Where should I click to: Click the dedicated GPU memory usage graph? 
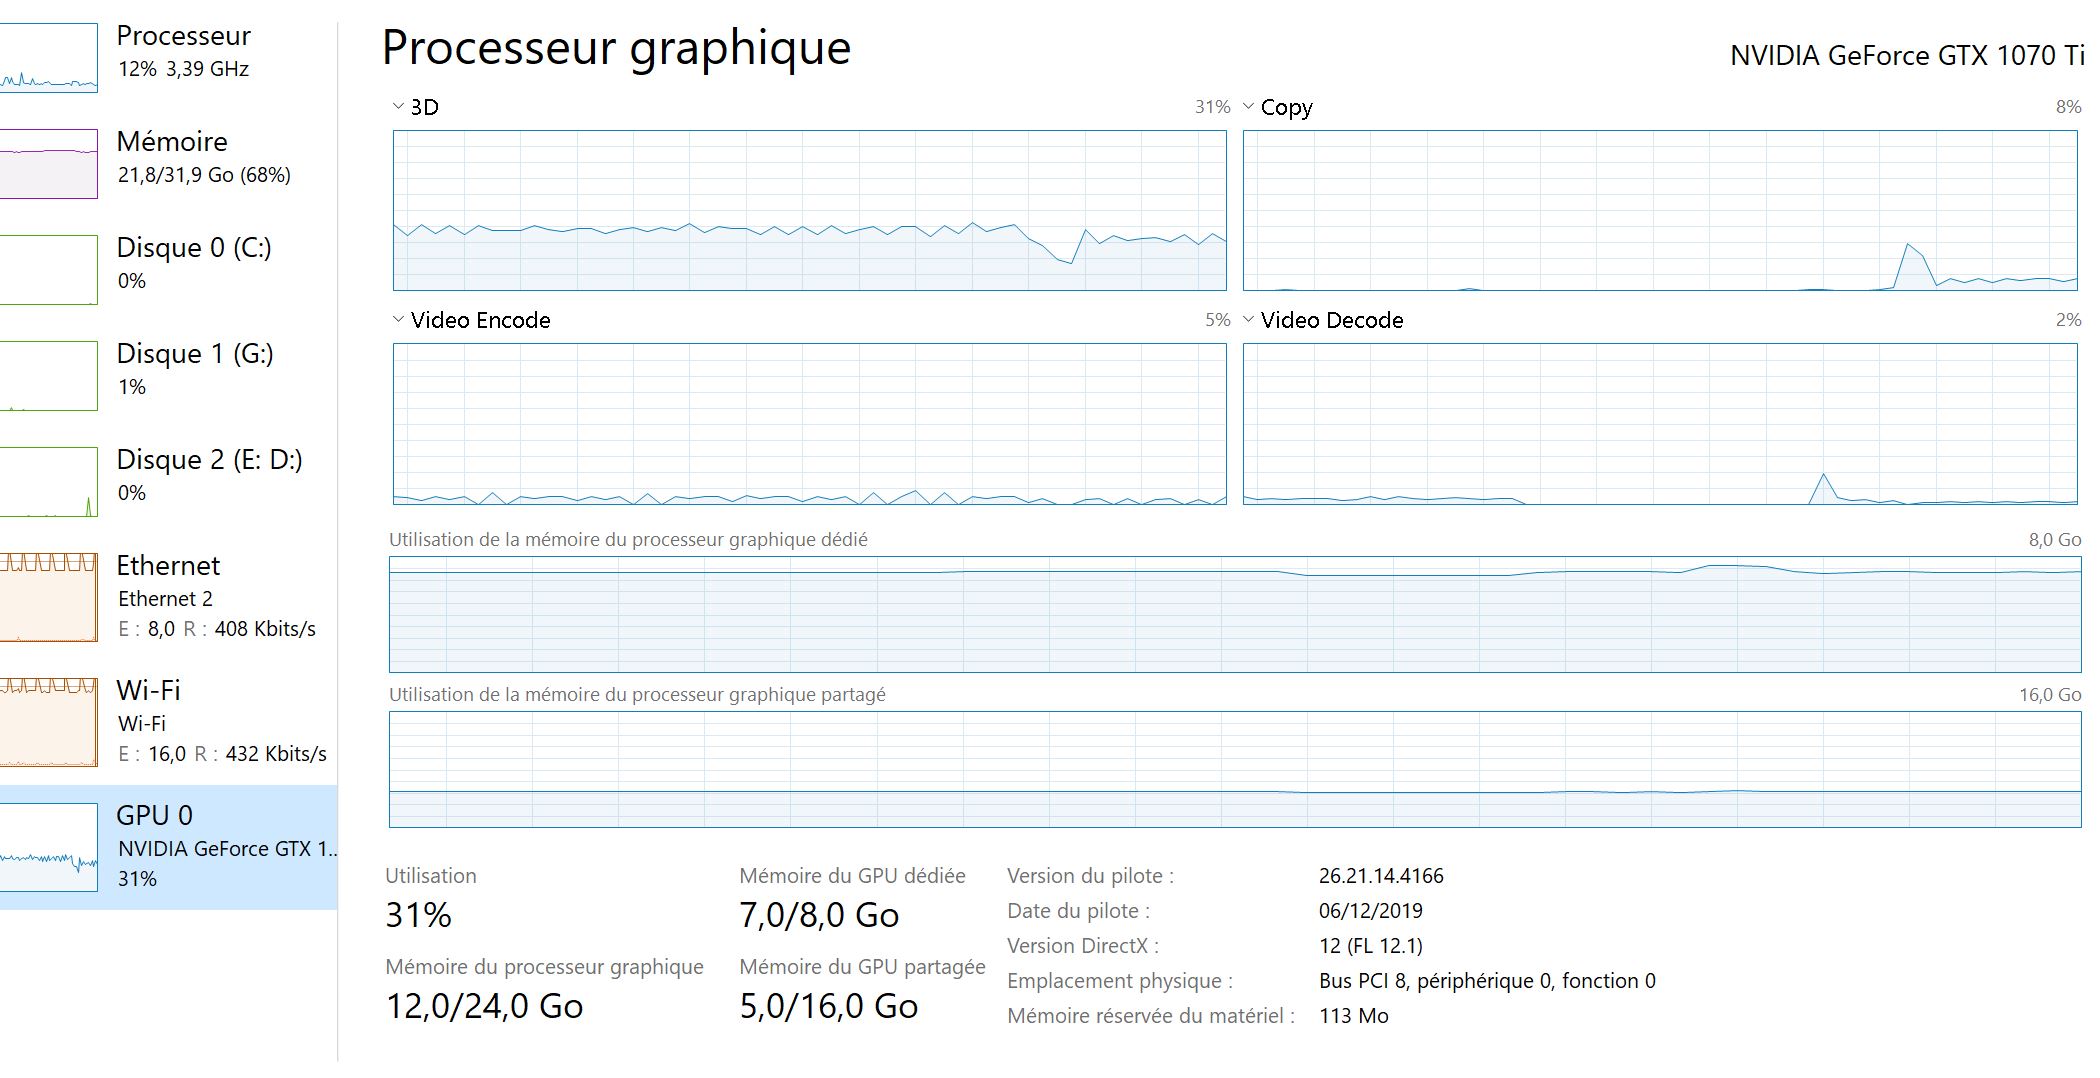point(1234,615)
